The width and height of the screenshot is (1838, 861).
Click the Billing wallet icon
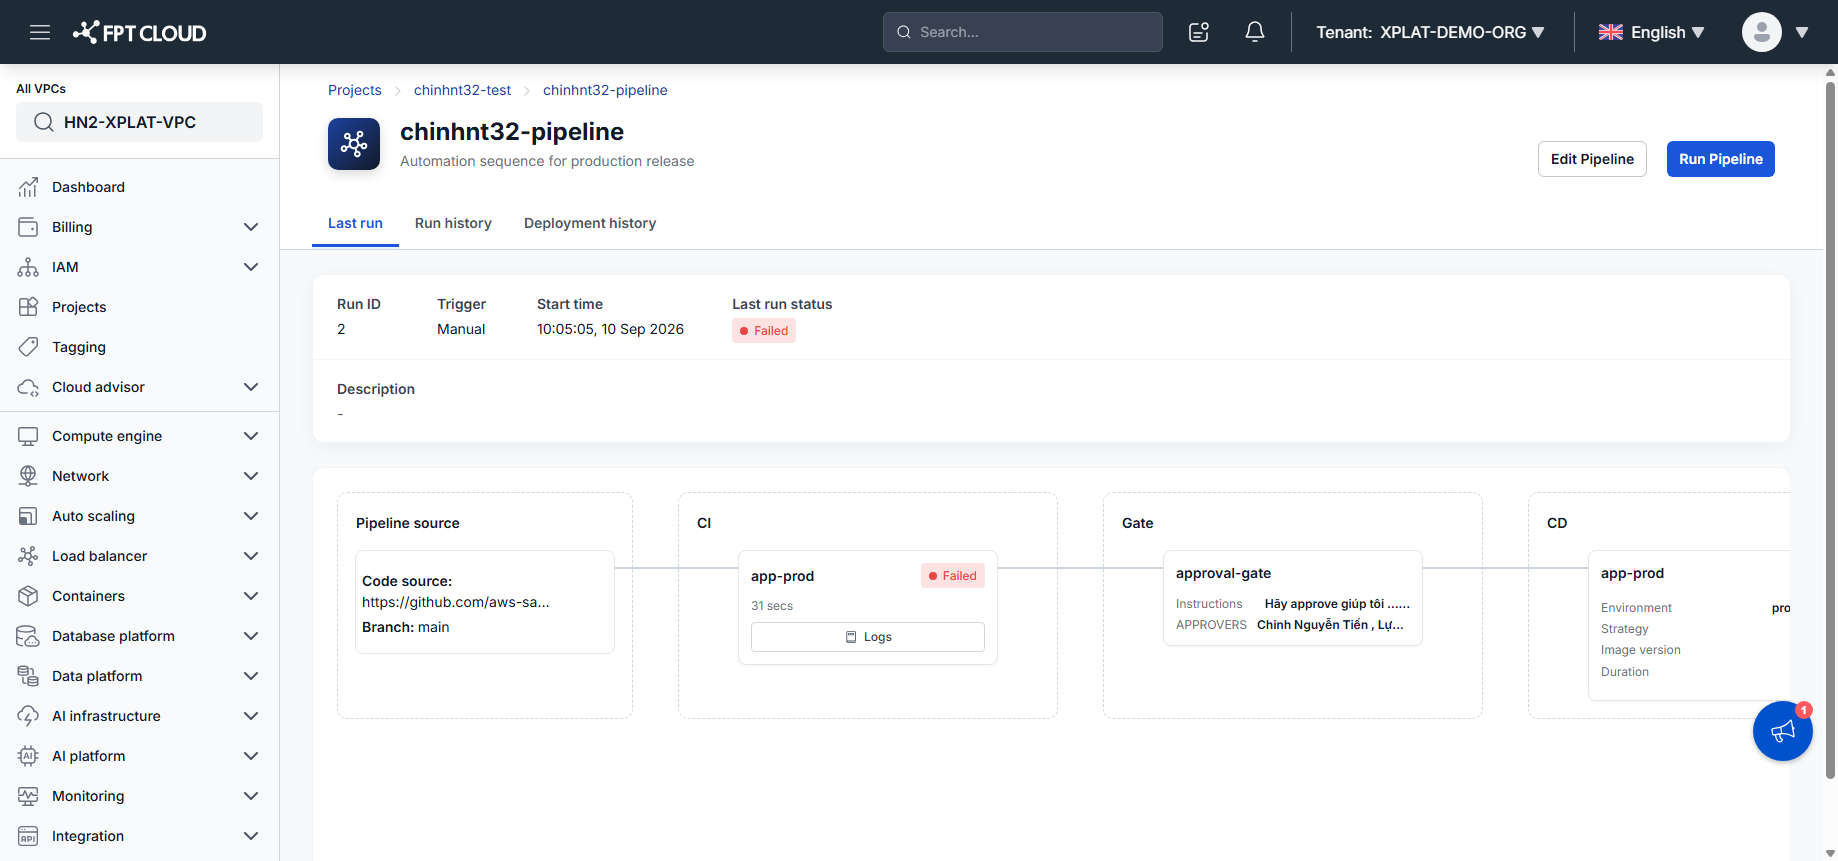coord(28,227)
